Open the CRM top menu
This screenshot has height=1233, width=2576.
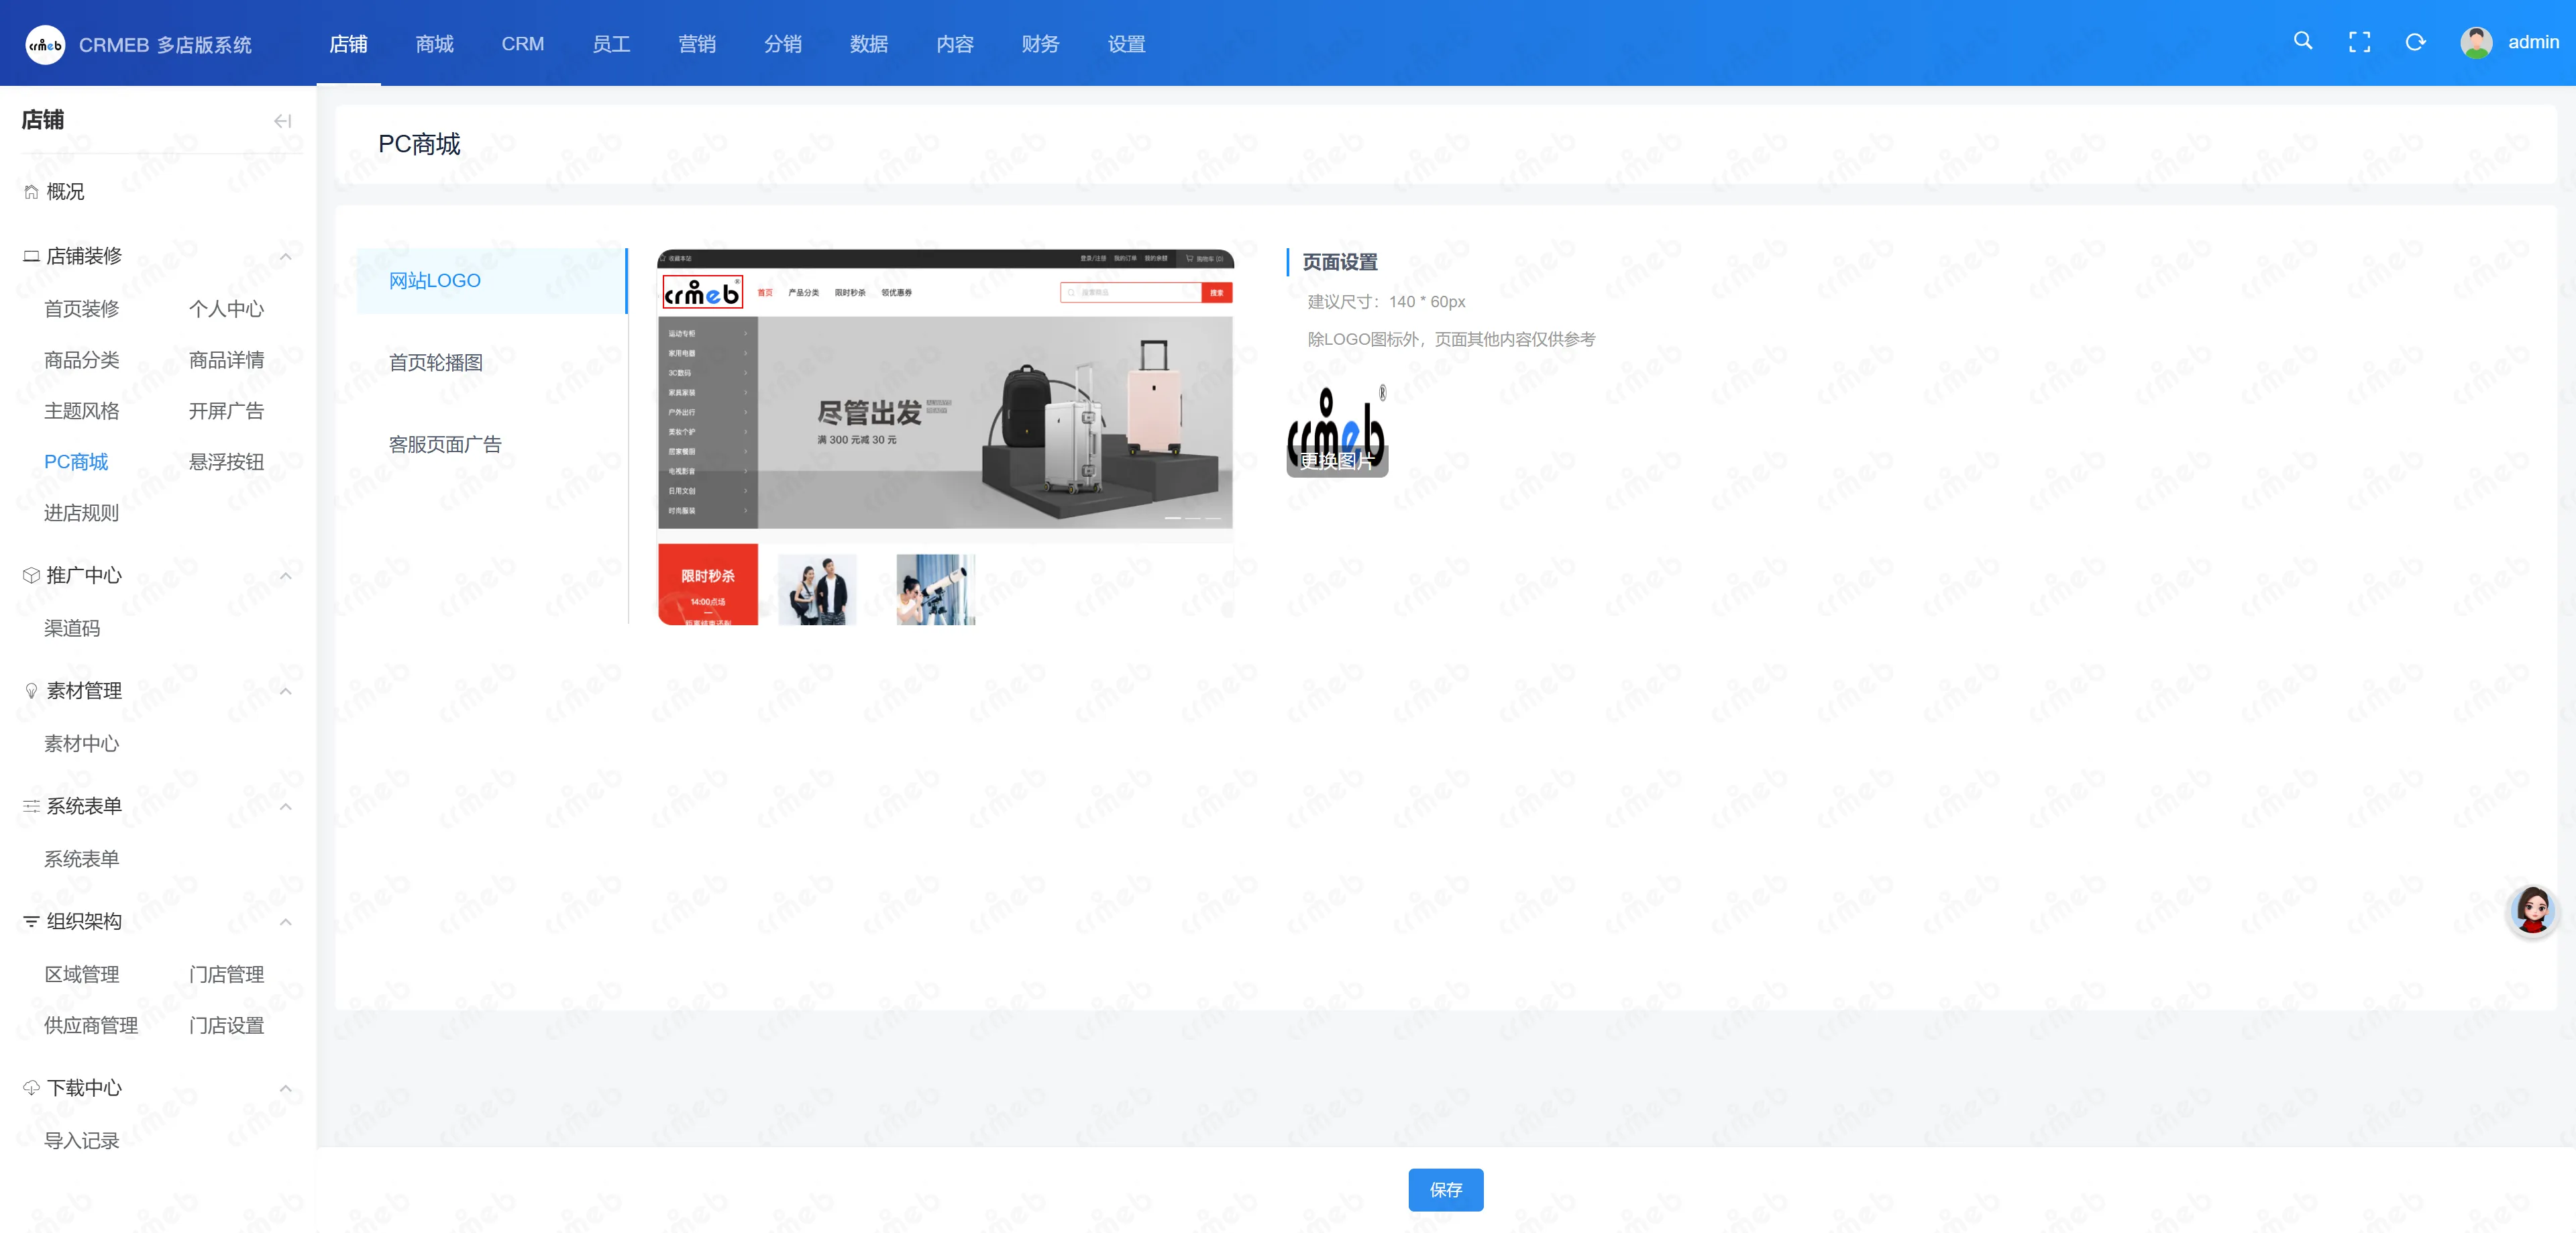click(522, 44)
